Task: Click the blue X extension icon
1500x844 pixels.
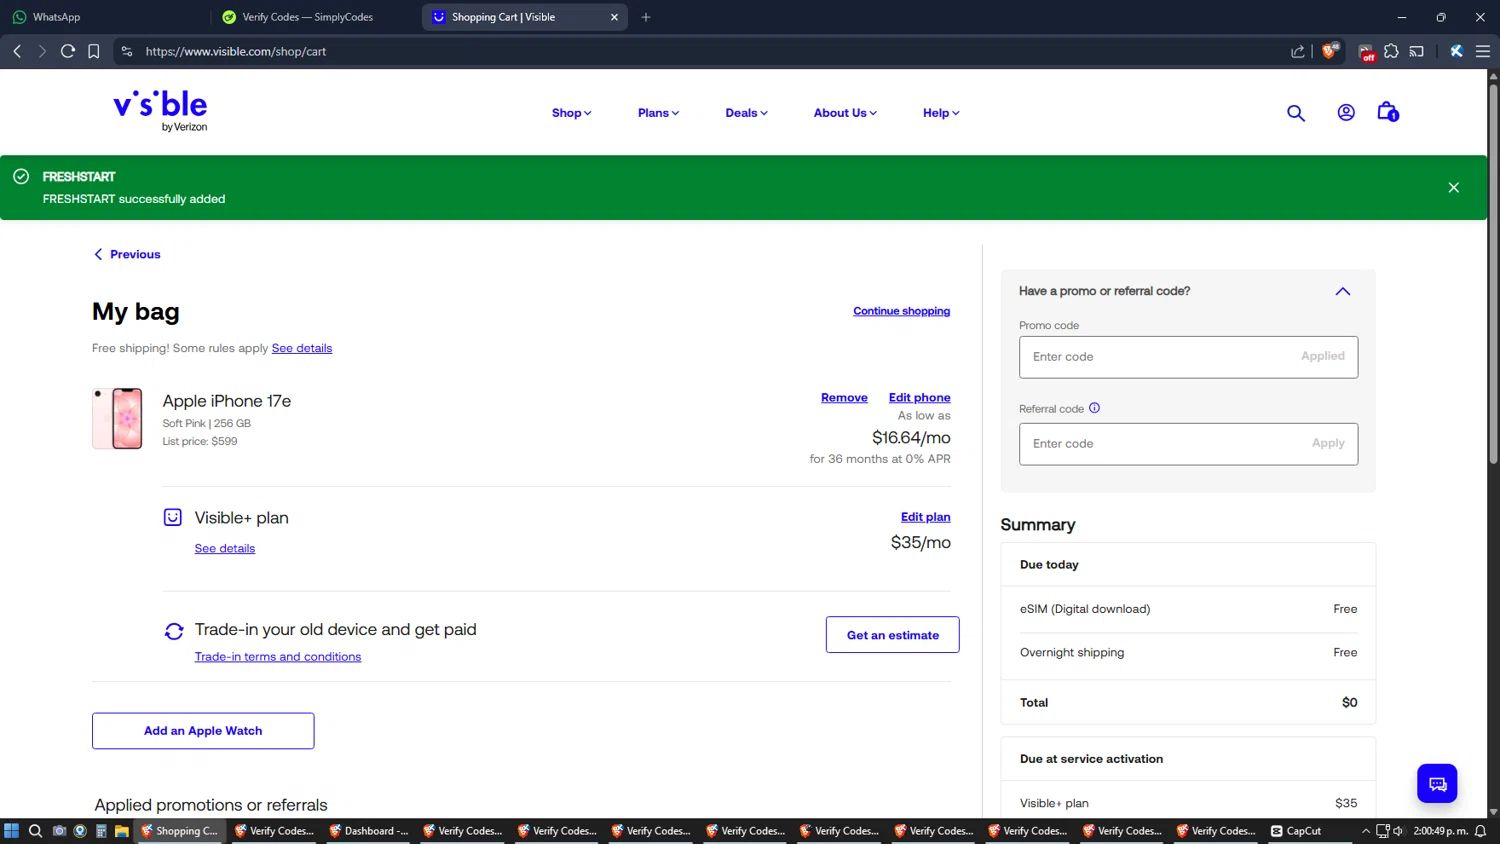Action: tap(1457, 51)
